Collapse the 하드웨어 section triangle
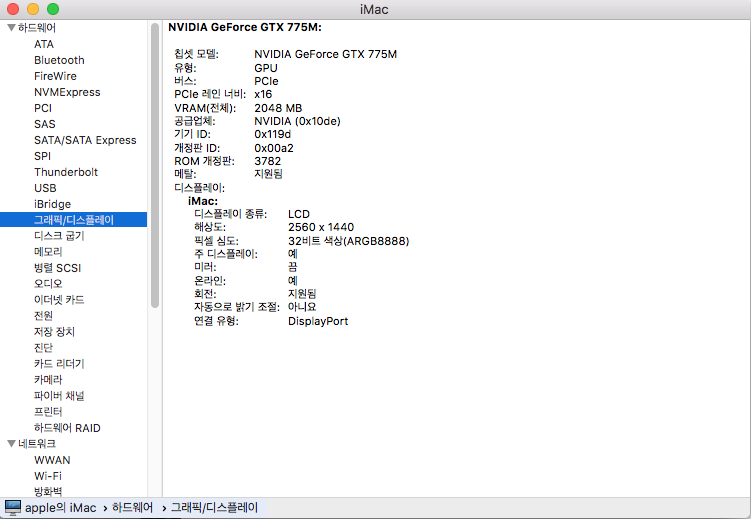 (x=10, y=28)
